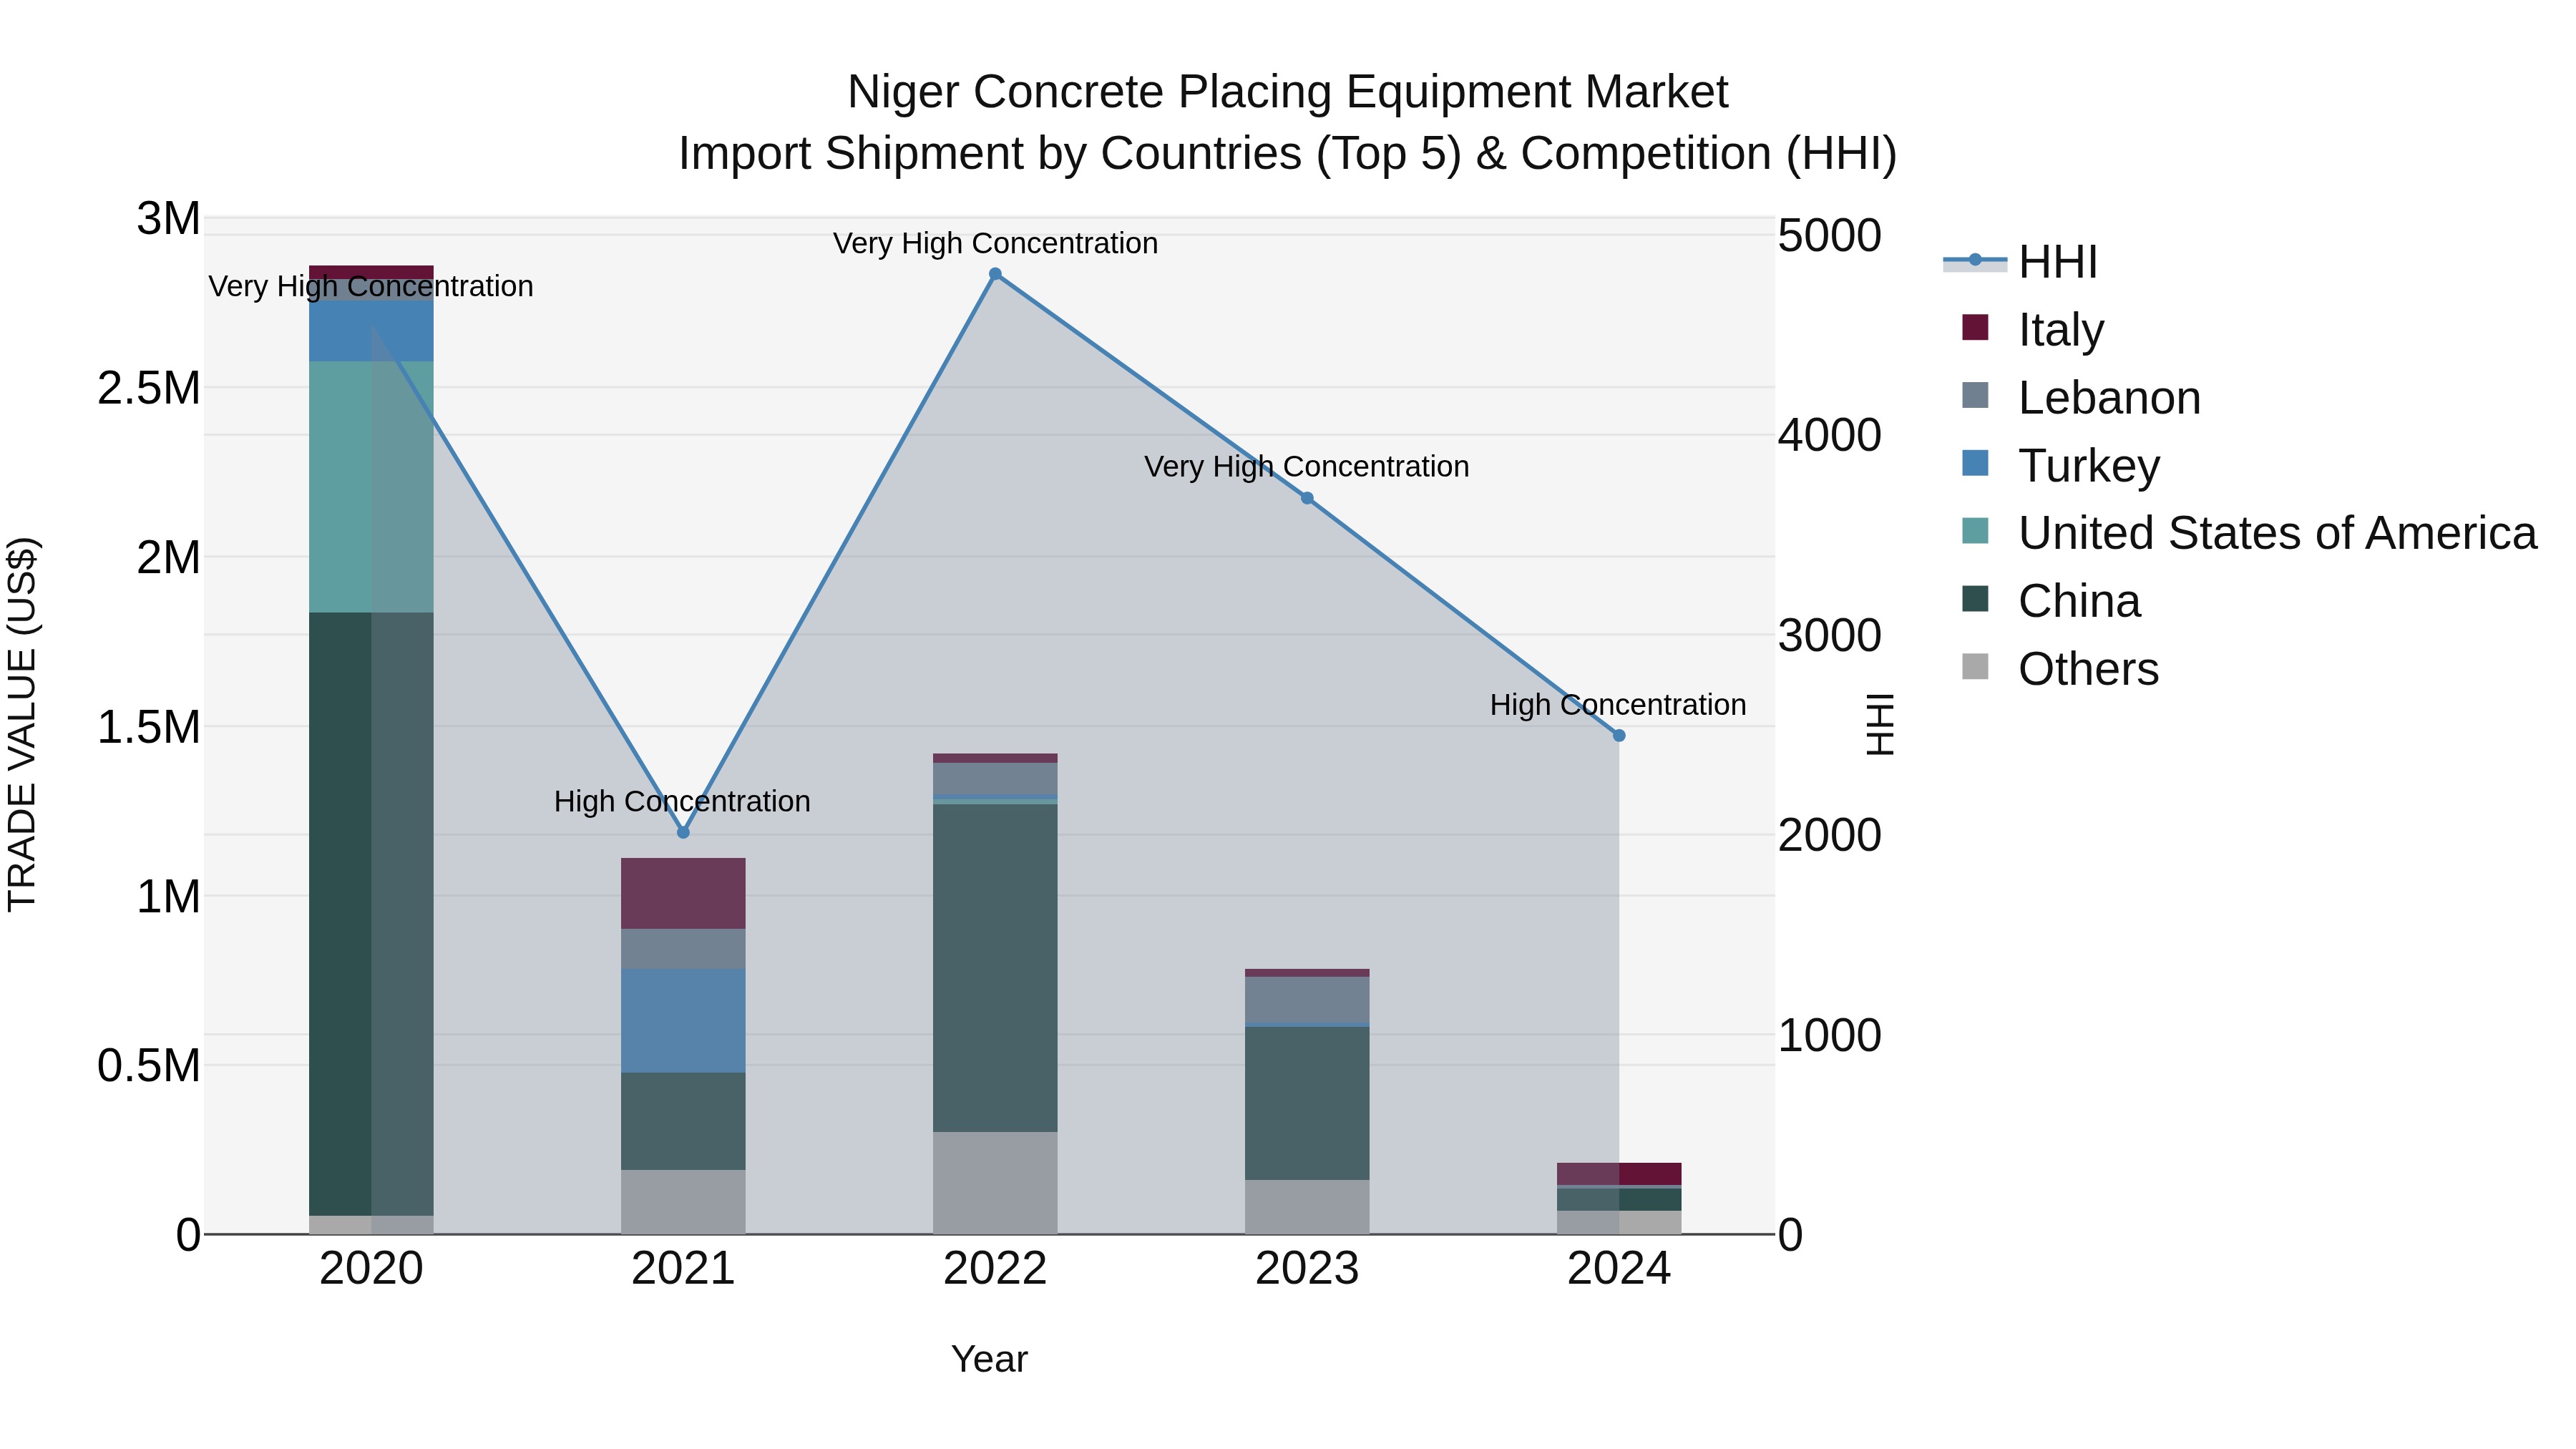Select the Others legend label
Image resolution: width=2576 pixels, height=1449 pixels.
pos(2088,669)
